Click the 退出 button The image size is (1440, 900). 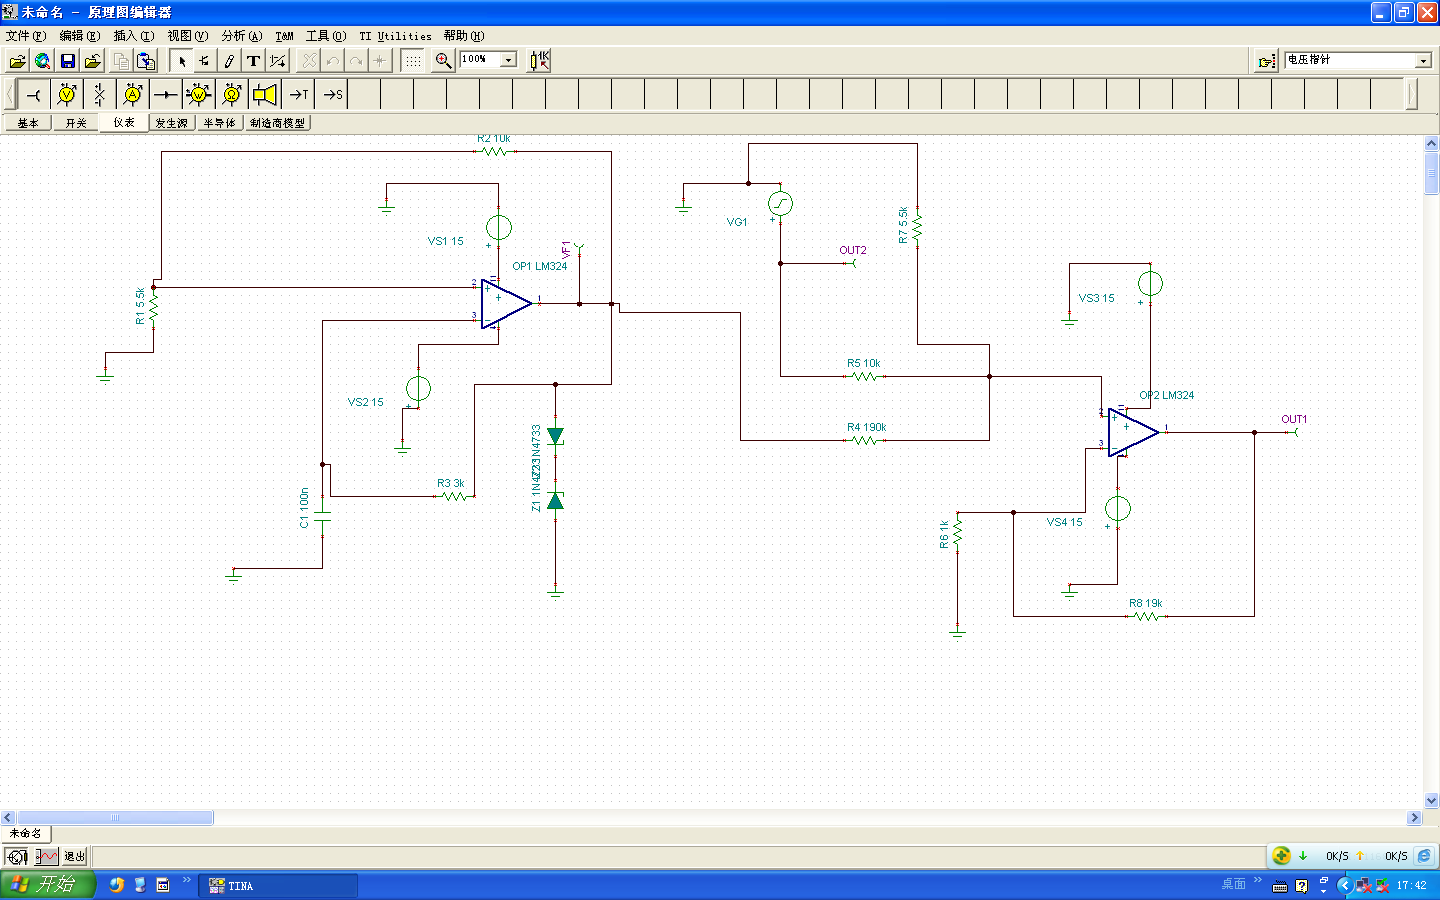click(75, 857)
